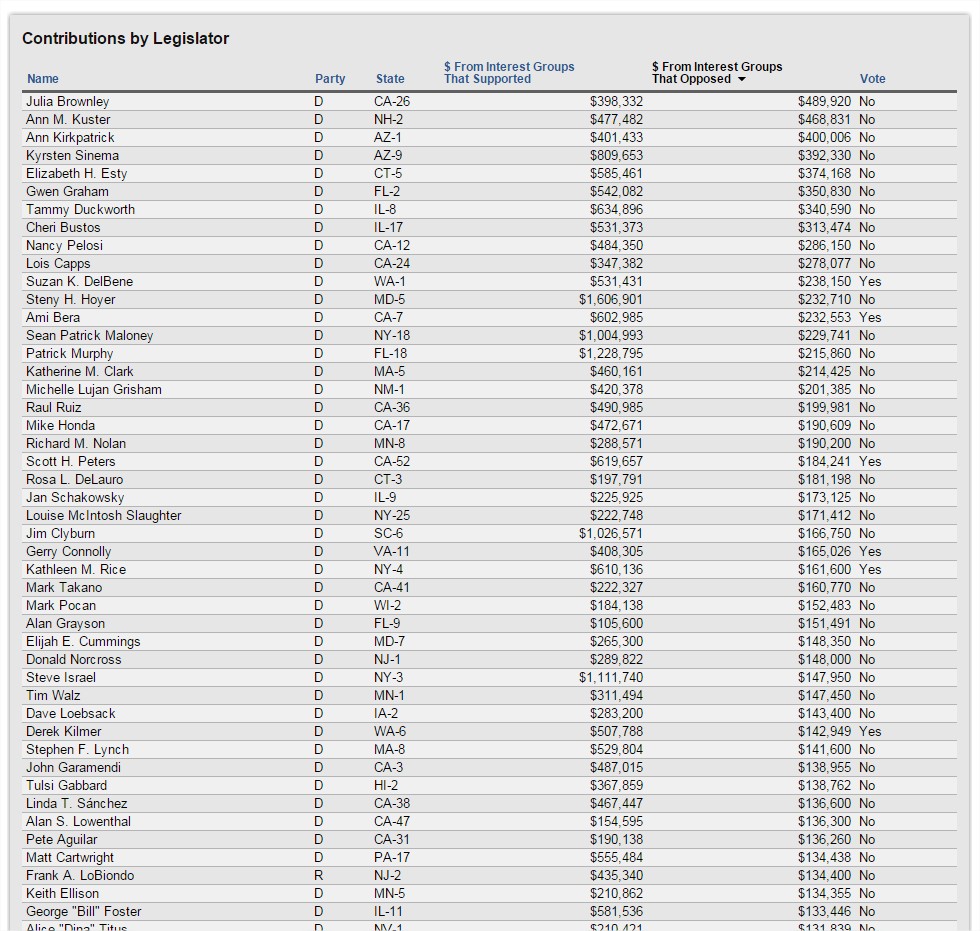The width and height of the screenshot is (980, 931).
Task: Click the Sean Patrick Maloney name
Action: coord(89,336)
